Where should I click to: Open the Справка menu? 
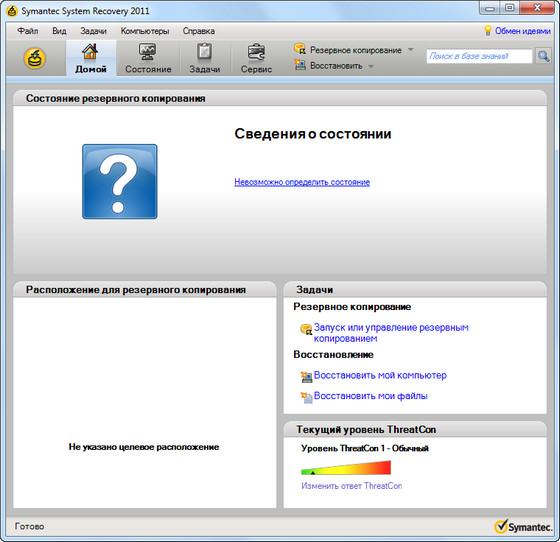pyautogui.click(x=199, y=31)
